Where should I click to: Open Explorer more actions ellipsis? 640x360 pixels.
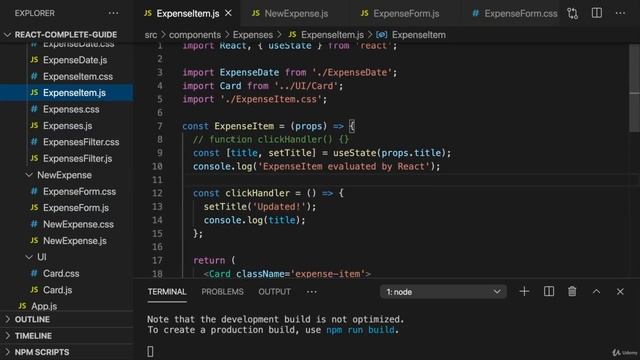point(113,13)
